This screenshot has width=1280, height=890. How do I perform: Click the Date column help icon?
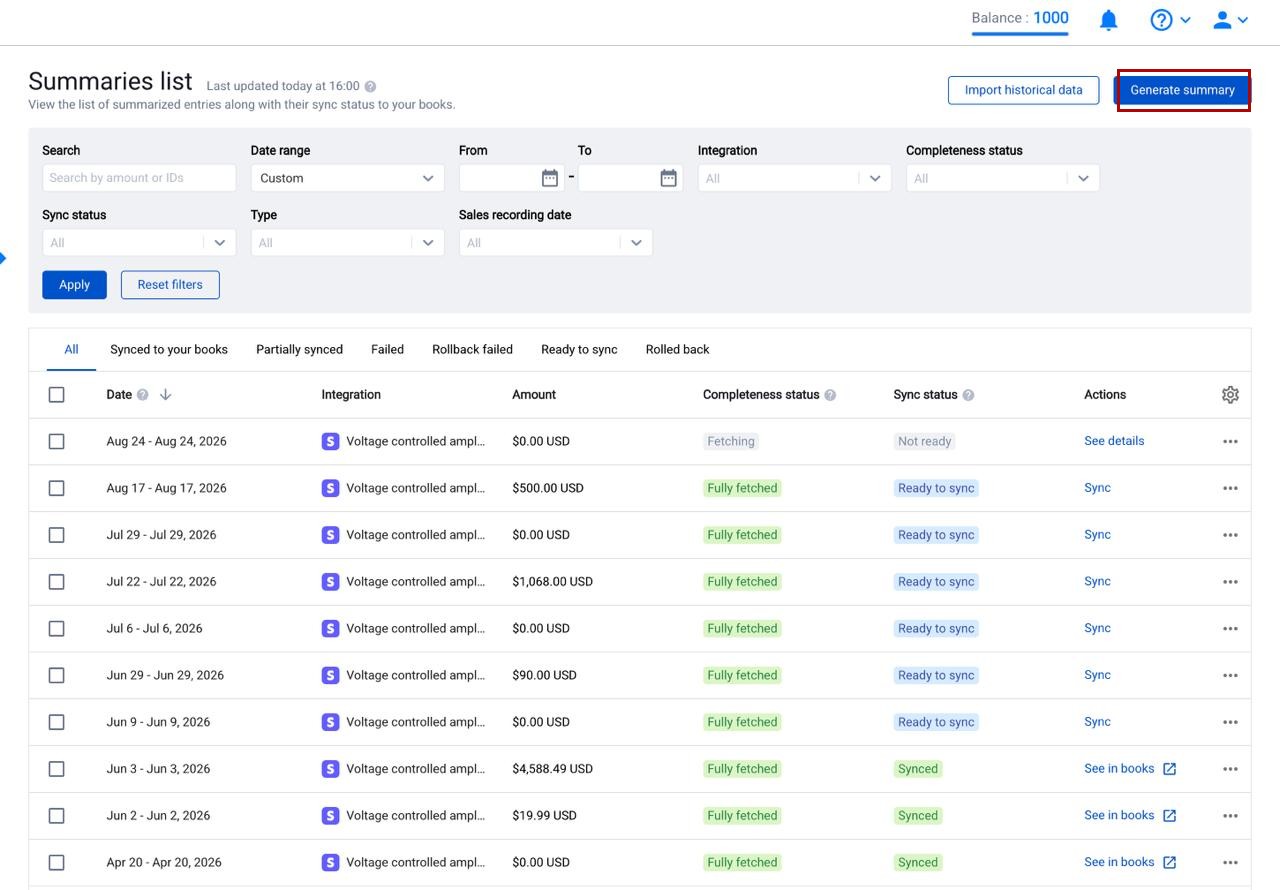[142, 395]
